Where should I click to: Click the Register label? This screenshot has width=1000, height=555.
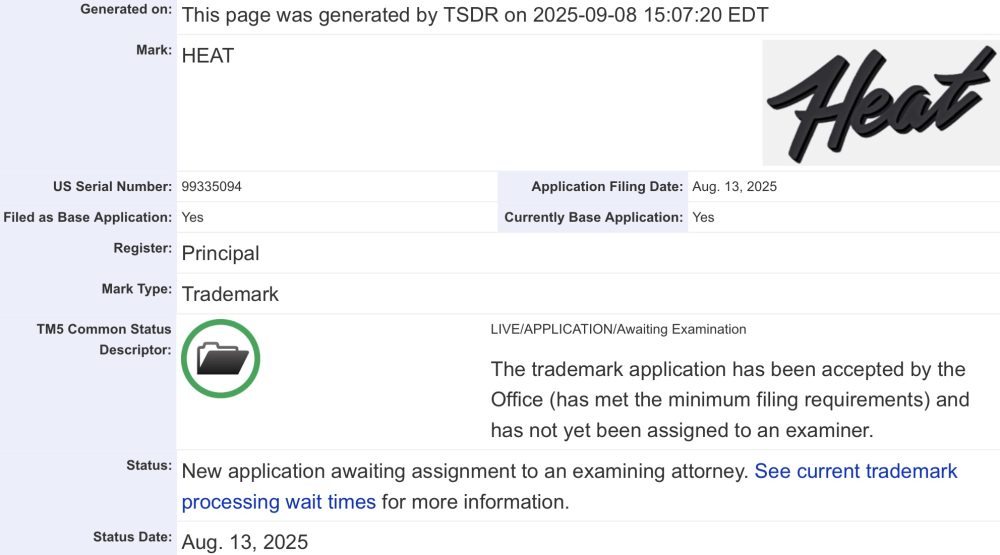pyautogui.click(x=143, y=248)
